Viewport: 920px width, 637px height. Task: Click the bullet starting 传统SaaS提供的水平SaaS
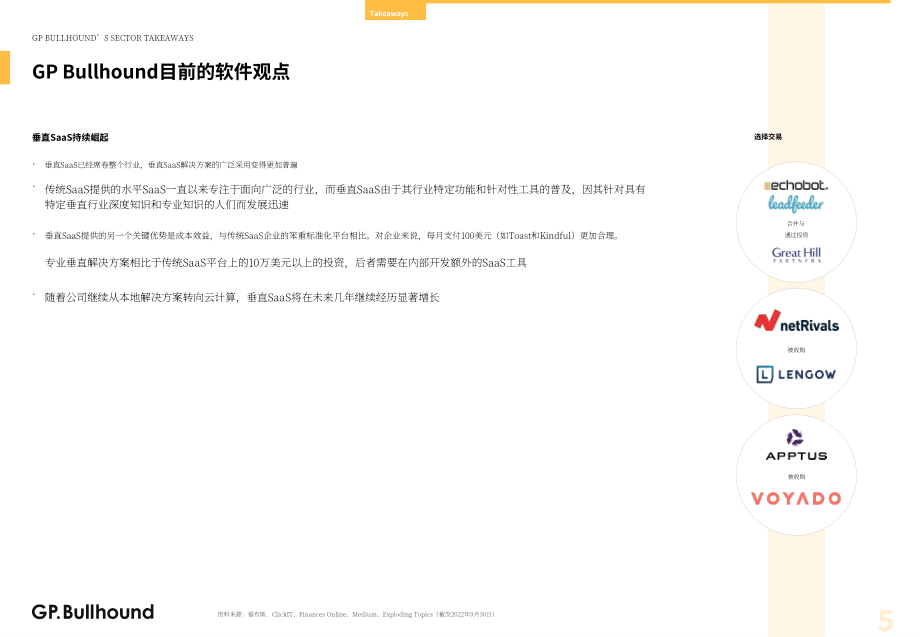pos(345,196)
